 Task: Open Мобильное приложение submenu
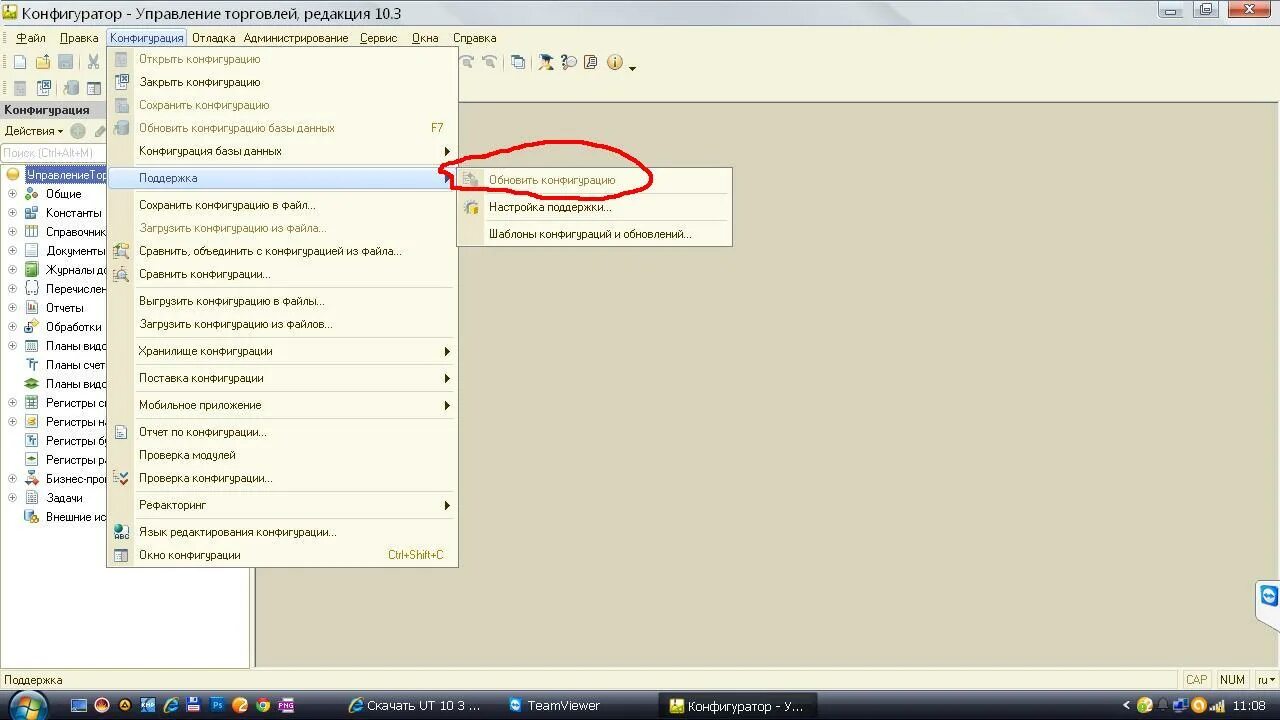pyautogui.click(x=282, y=405)
